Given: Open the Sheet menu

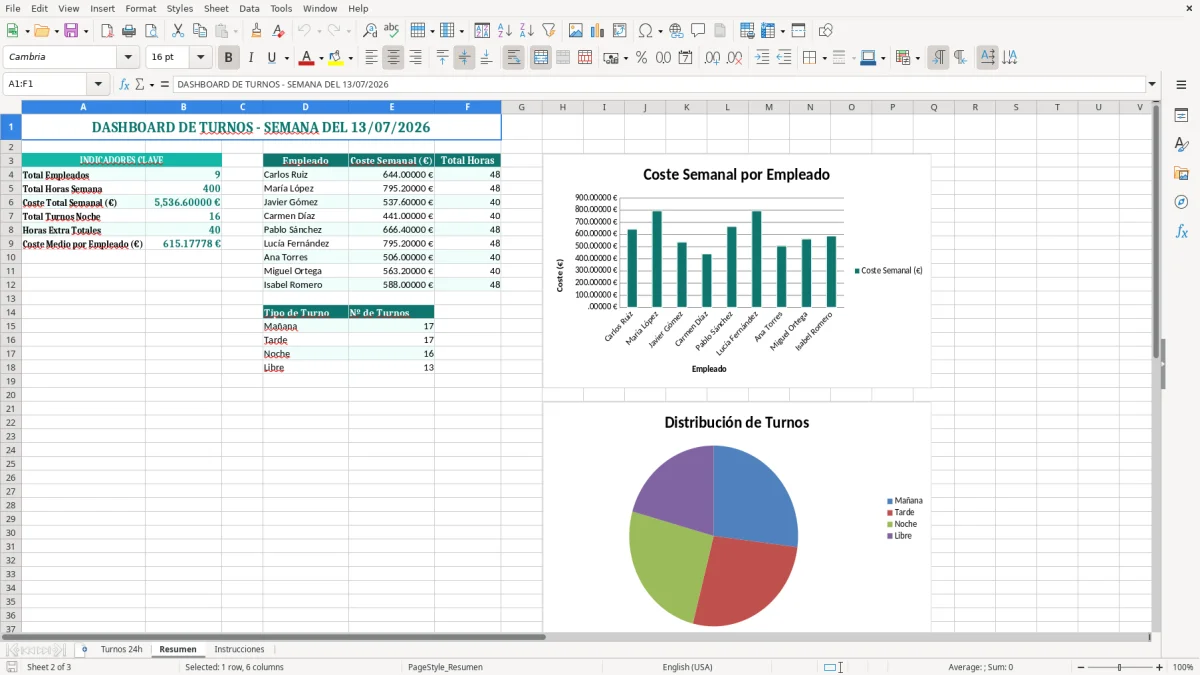Looking at the screenshot, I should [216, 8].
